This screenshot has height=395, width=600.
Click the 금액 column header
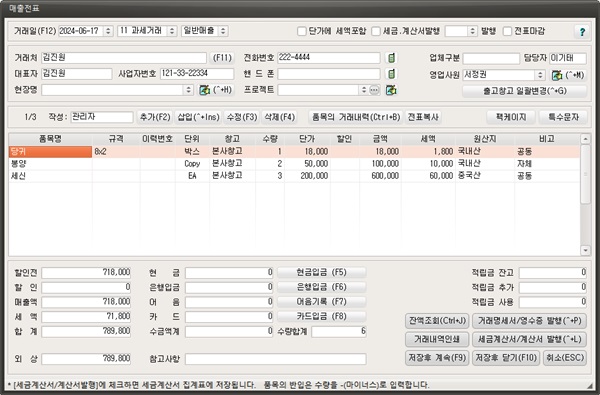click(380, 139)
